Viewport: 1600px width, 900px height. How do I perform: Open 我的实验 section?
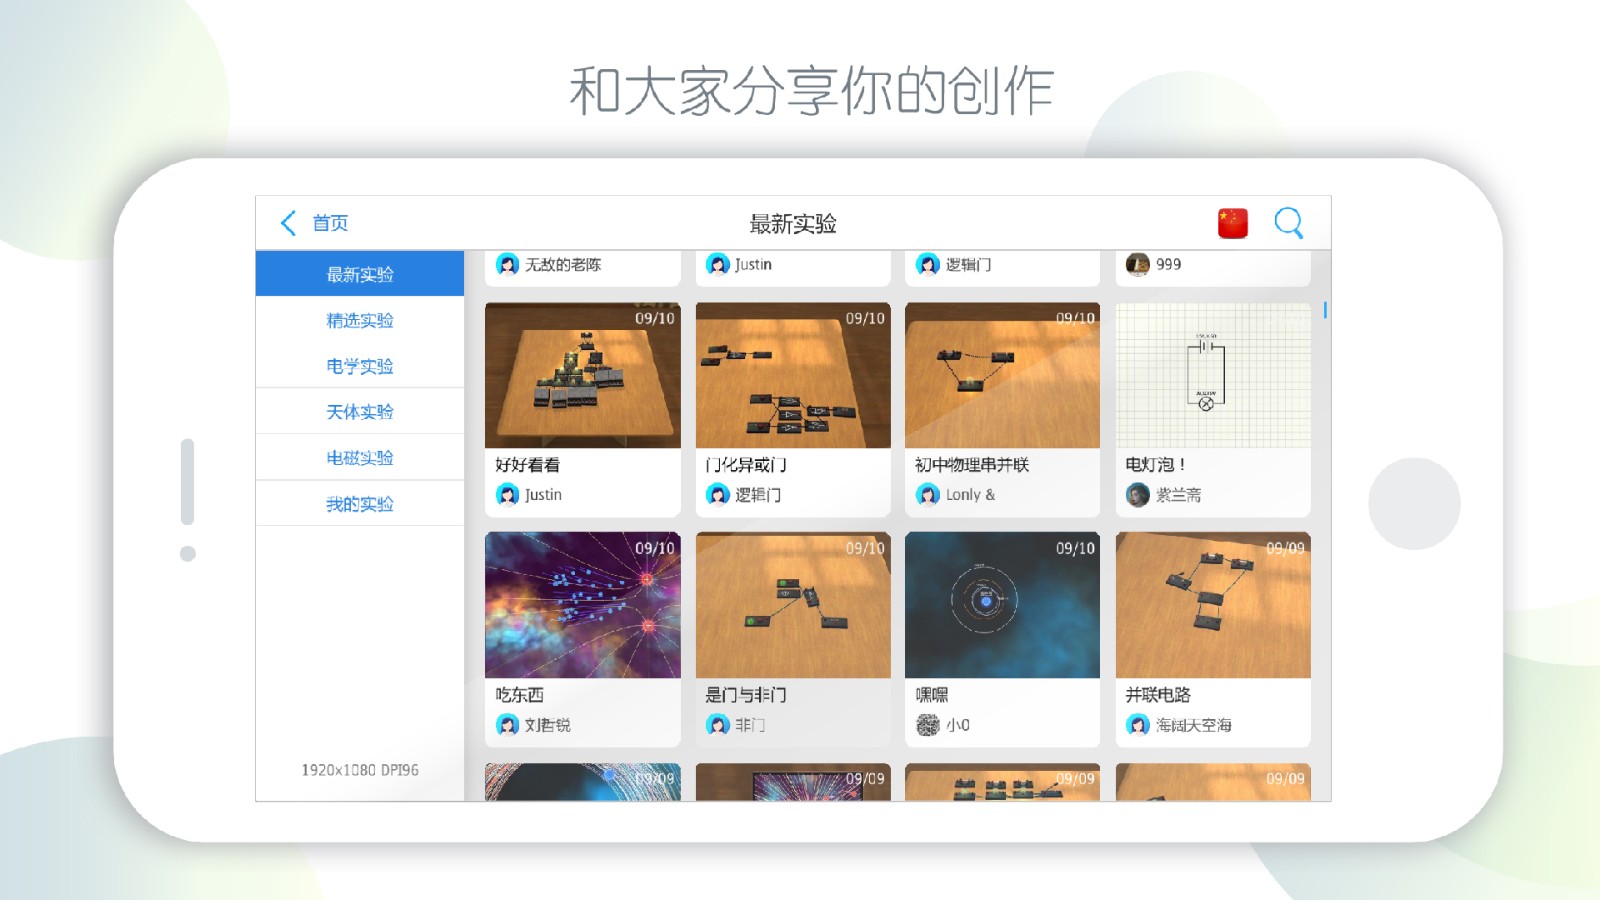tap(360, 503)
